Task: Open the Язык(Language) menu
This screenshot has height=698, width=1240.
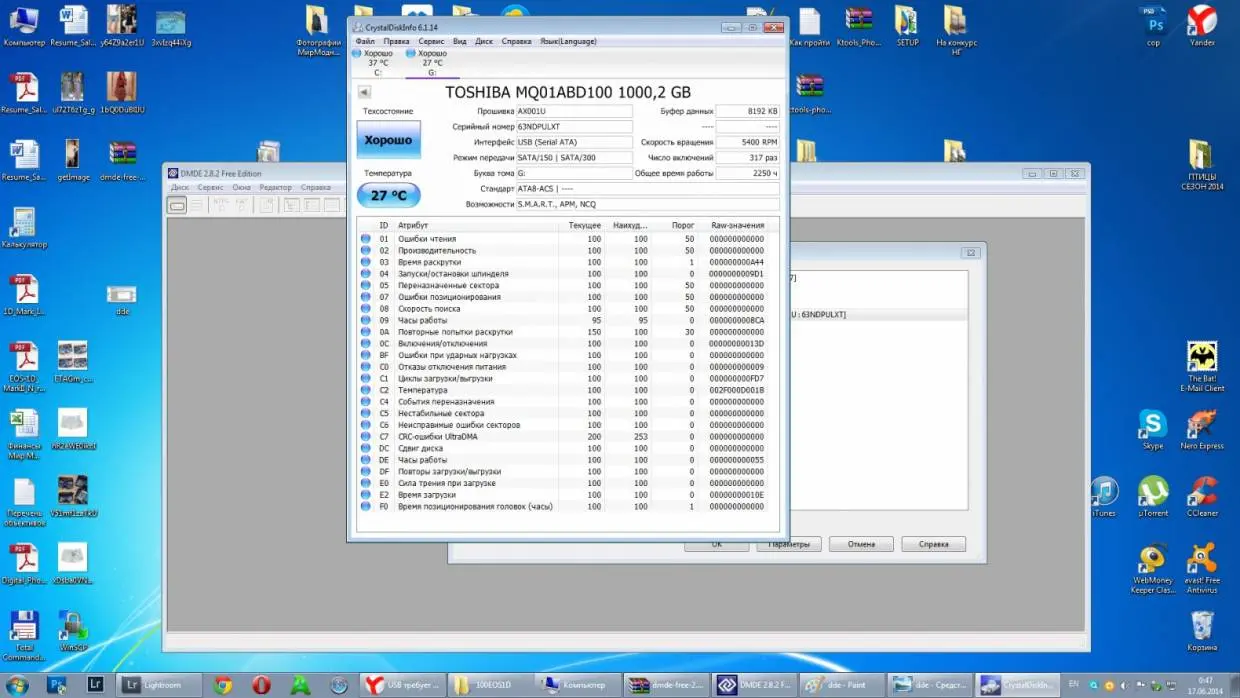Action: [x=567, y=41]
